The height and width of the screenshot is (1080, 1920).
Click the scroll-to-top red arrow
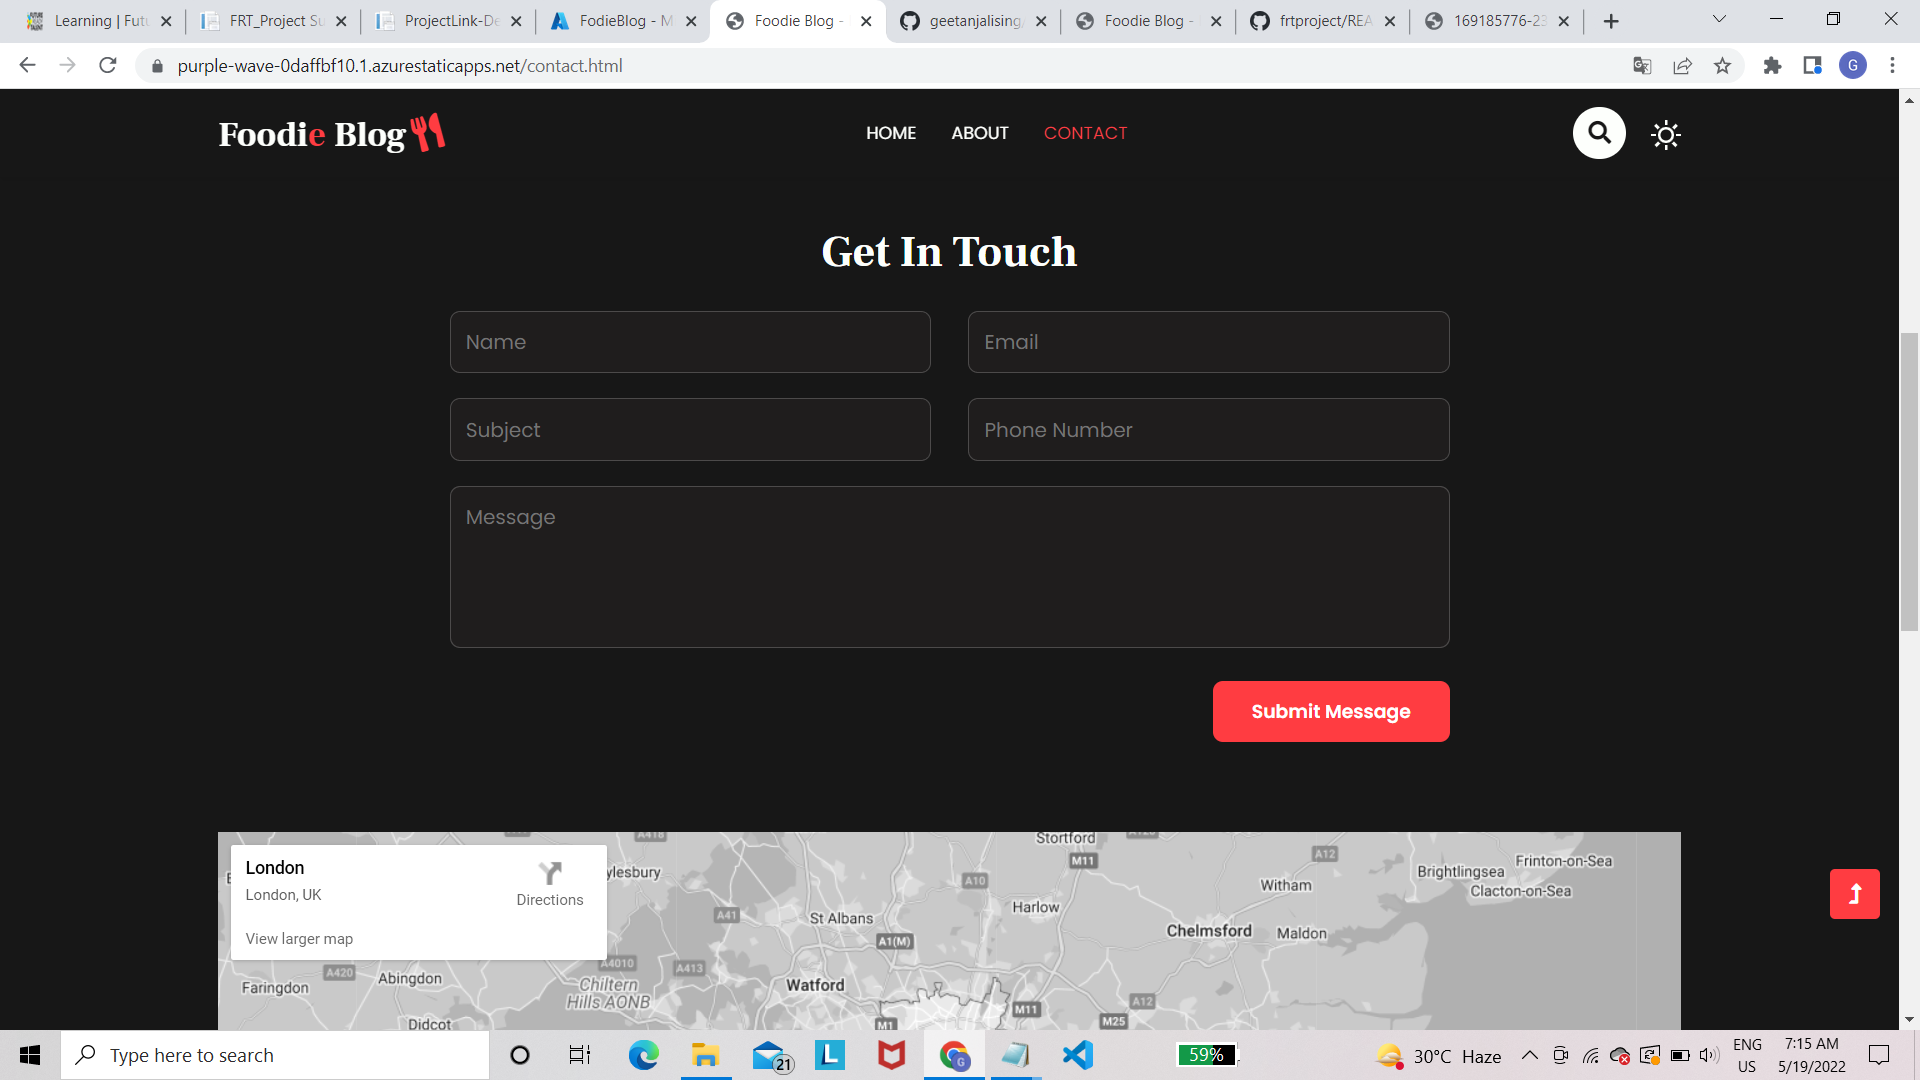[x=1855, y=894]
